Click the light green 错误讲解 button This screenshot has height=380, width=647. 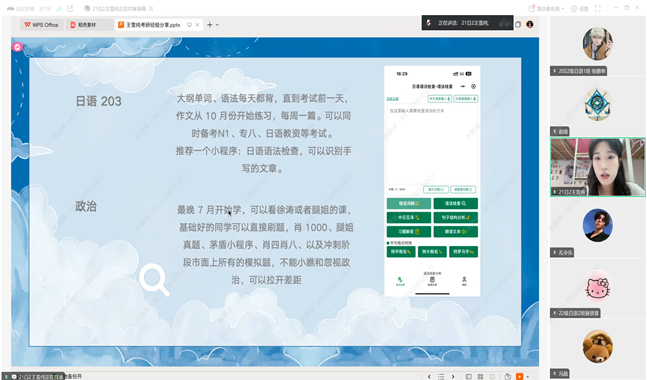[x=409, y=203]
